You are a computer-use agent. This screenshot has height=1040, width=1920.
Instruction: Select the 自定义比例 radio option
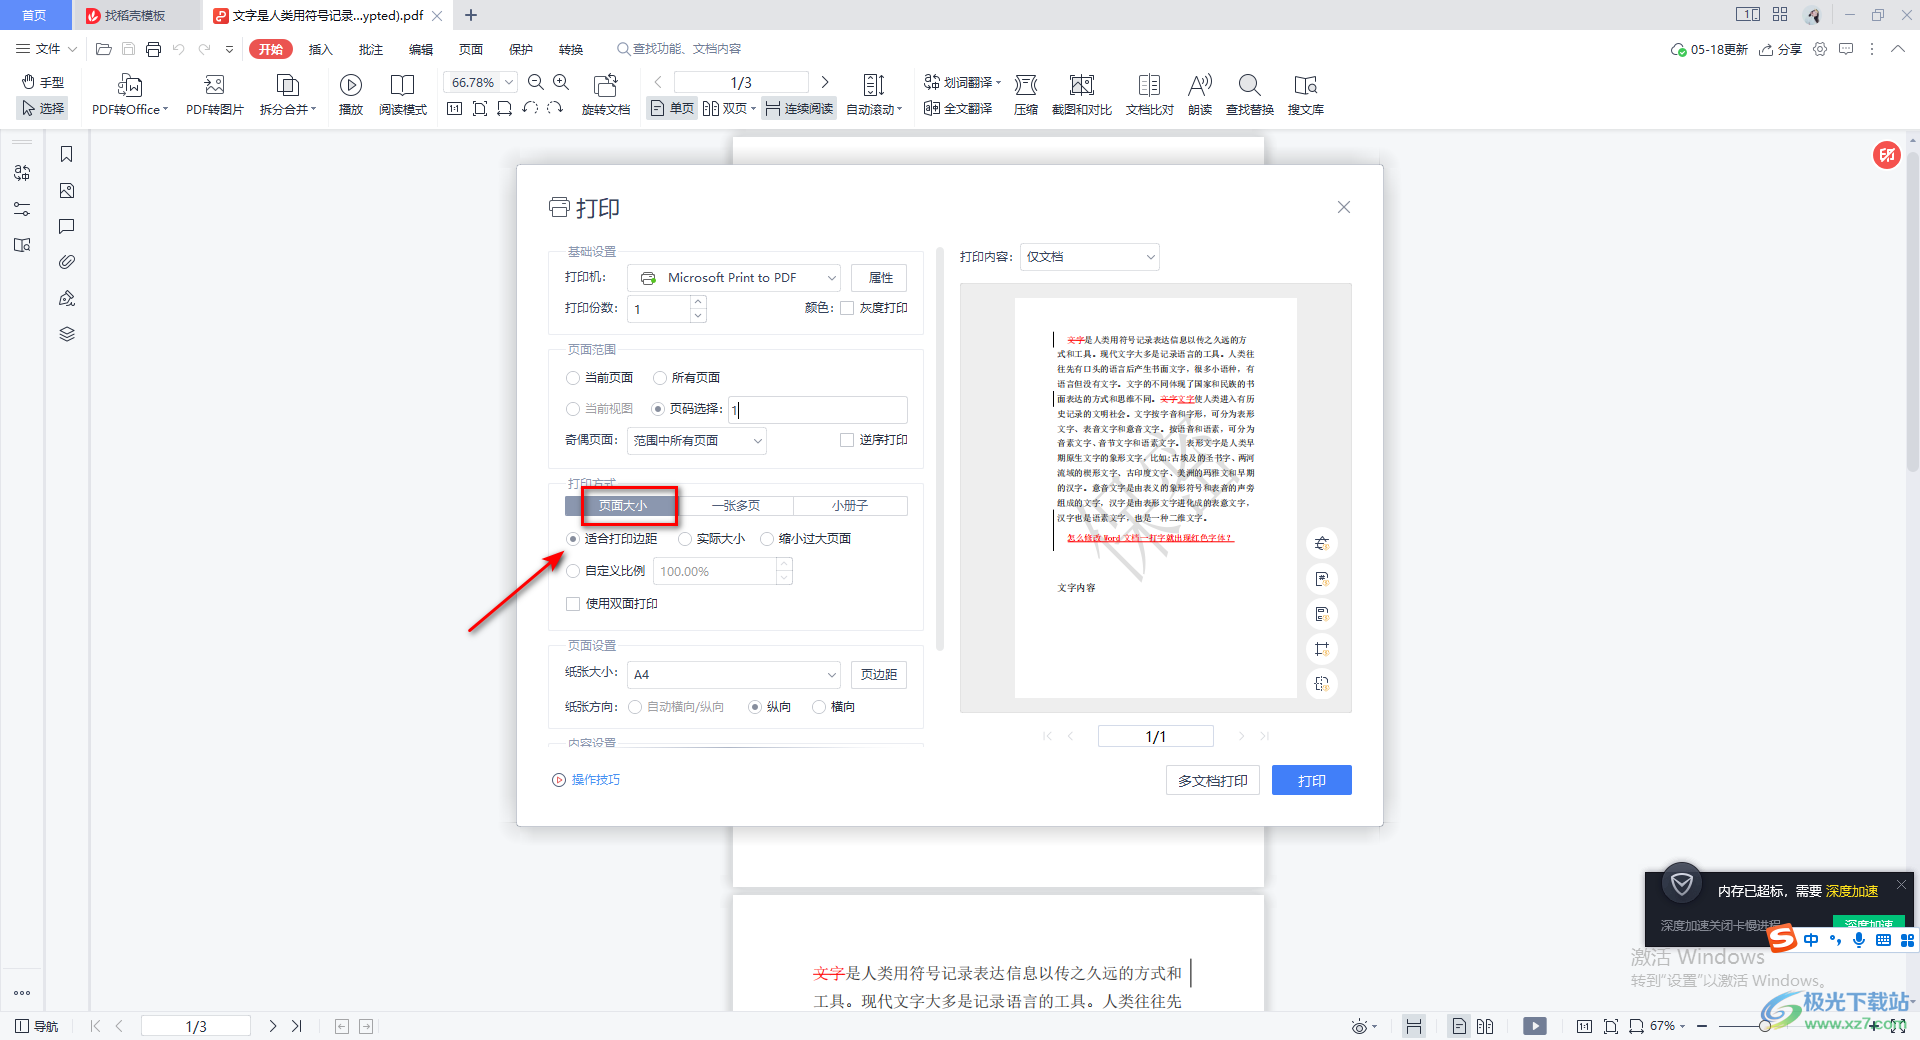tap(573, 571)
